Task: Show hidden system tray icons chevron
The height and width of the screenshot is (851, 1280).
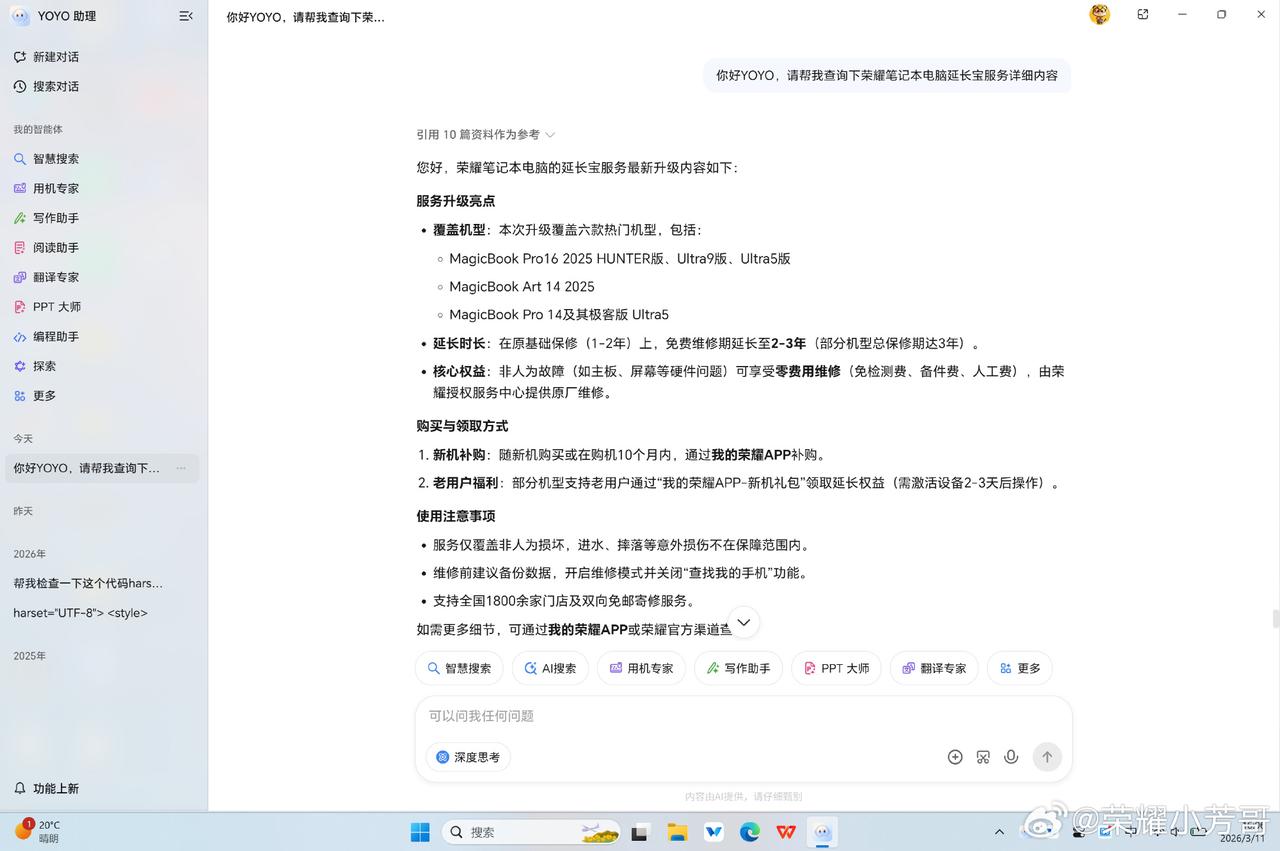Action: [999, 832]
